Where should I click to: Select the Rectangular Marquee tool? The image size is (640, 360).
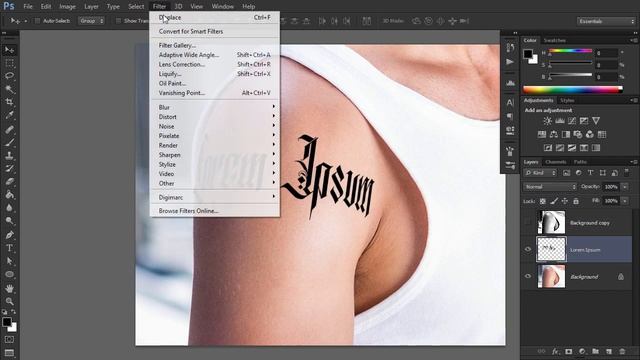tap(9, 63)
